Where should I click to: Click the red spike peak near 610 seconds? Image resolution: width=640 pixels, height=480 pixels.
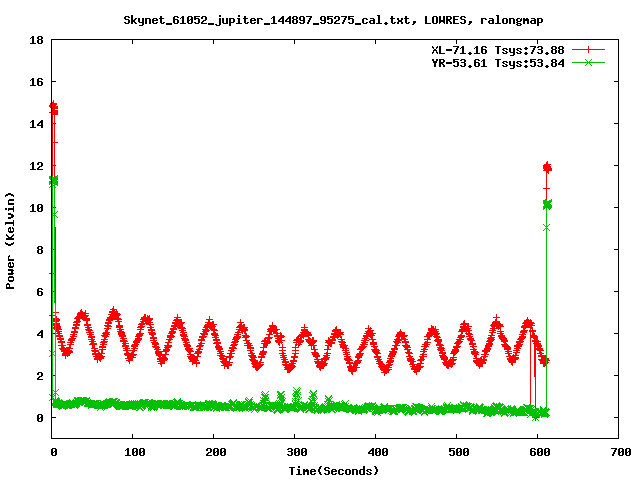coord(547,167)
